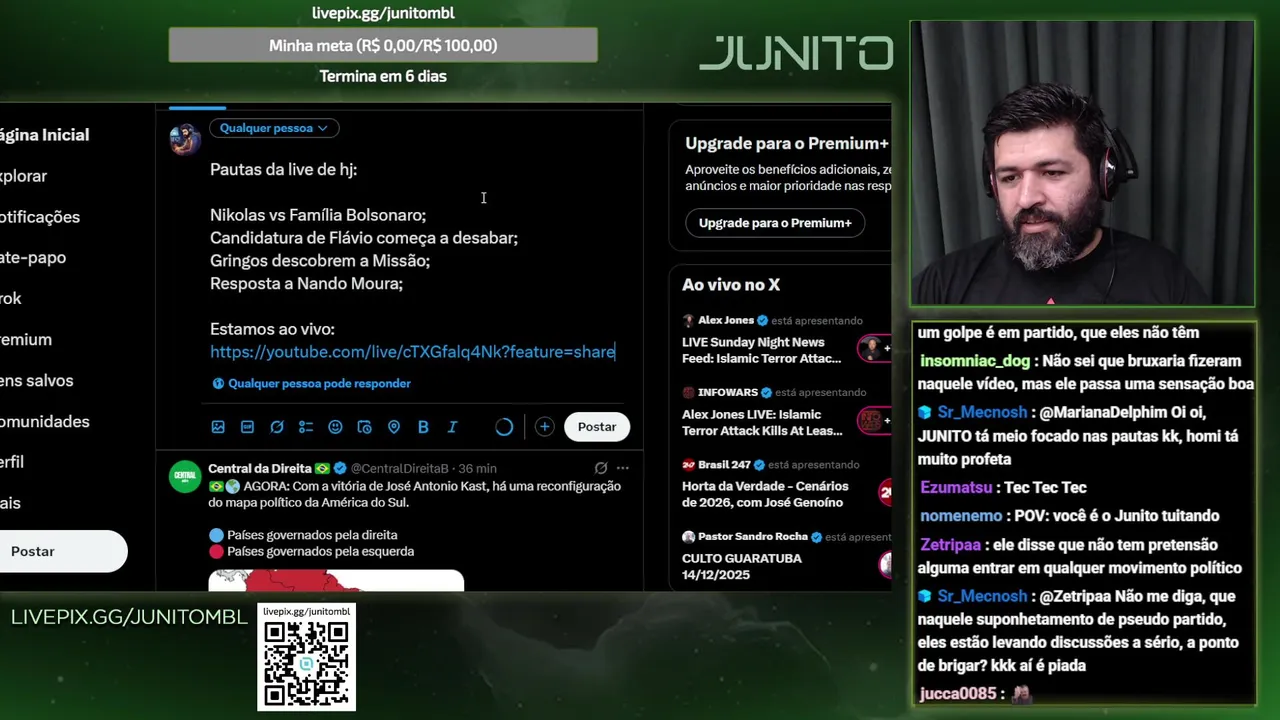This screenshot has width=1280, height=720.
Task: Schedule the post with calendar icon
Action: coord(364,427)
